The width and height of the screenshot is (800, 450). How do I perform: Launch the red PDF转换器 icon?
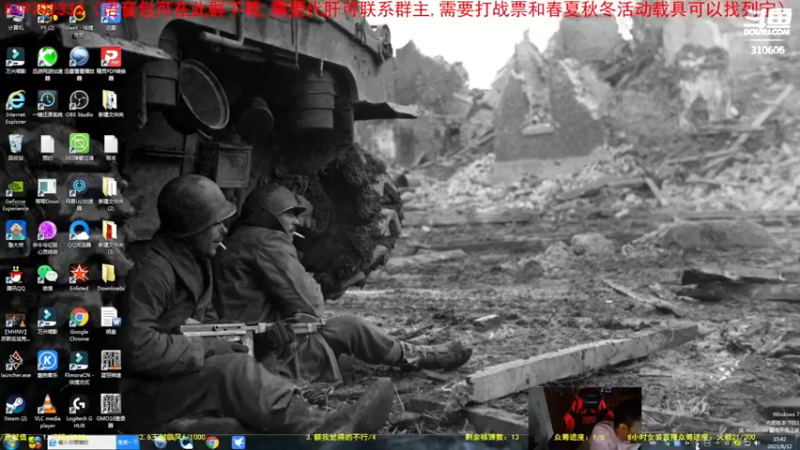coord(111,62)
